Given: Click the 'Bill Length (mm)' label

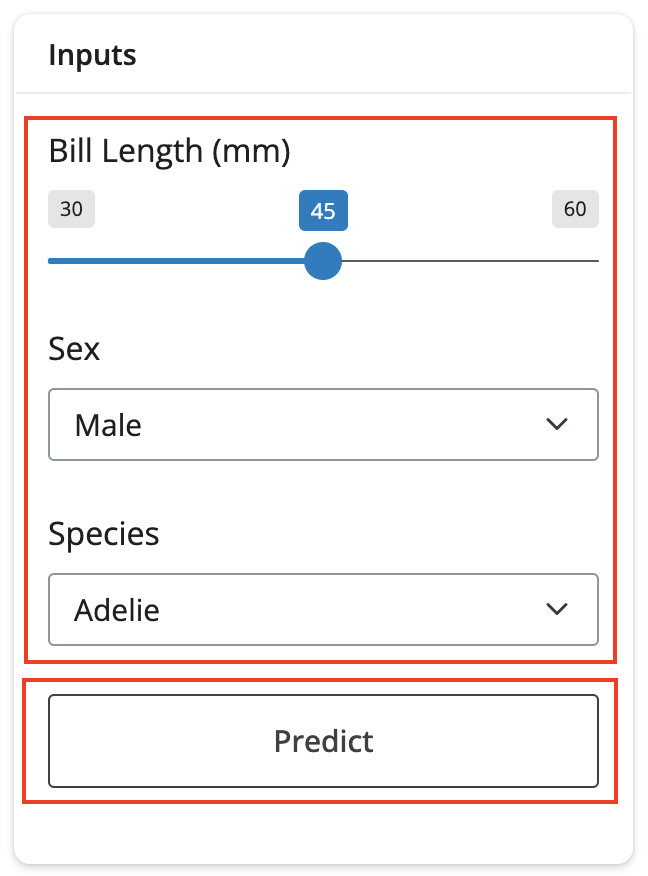Looking at the screenshot, I should [x=169, y=152].
